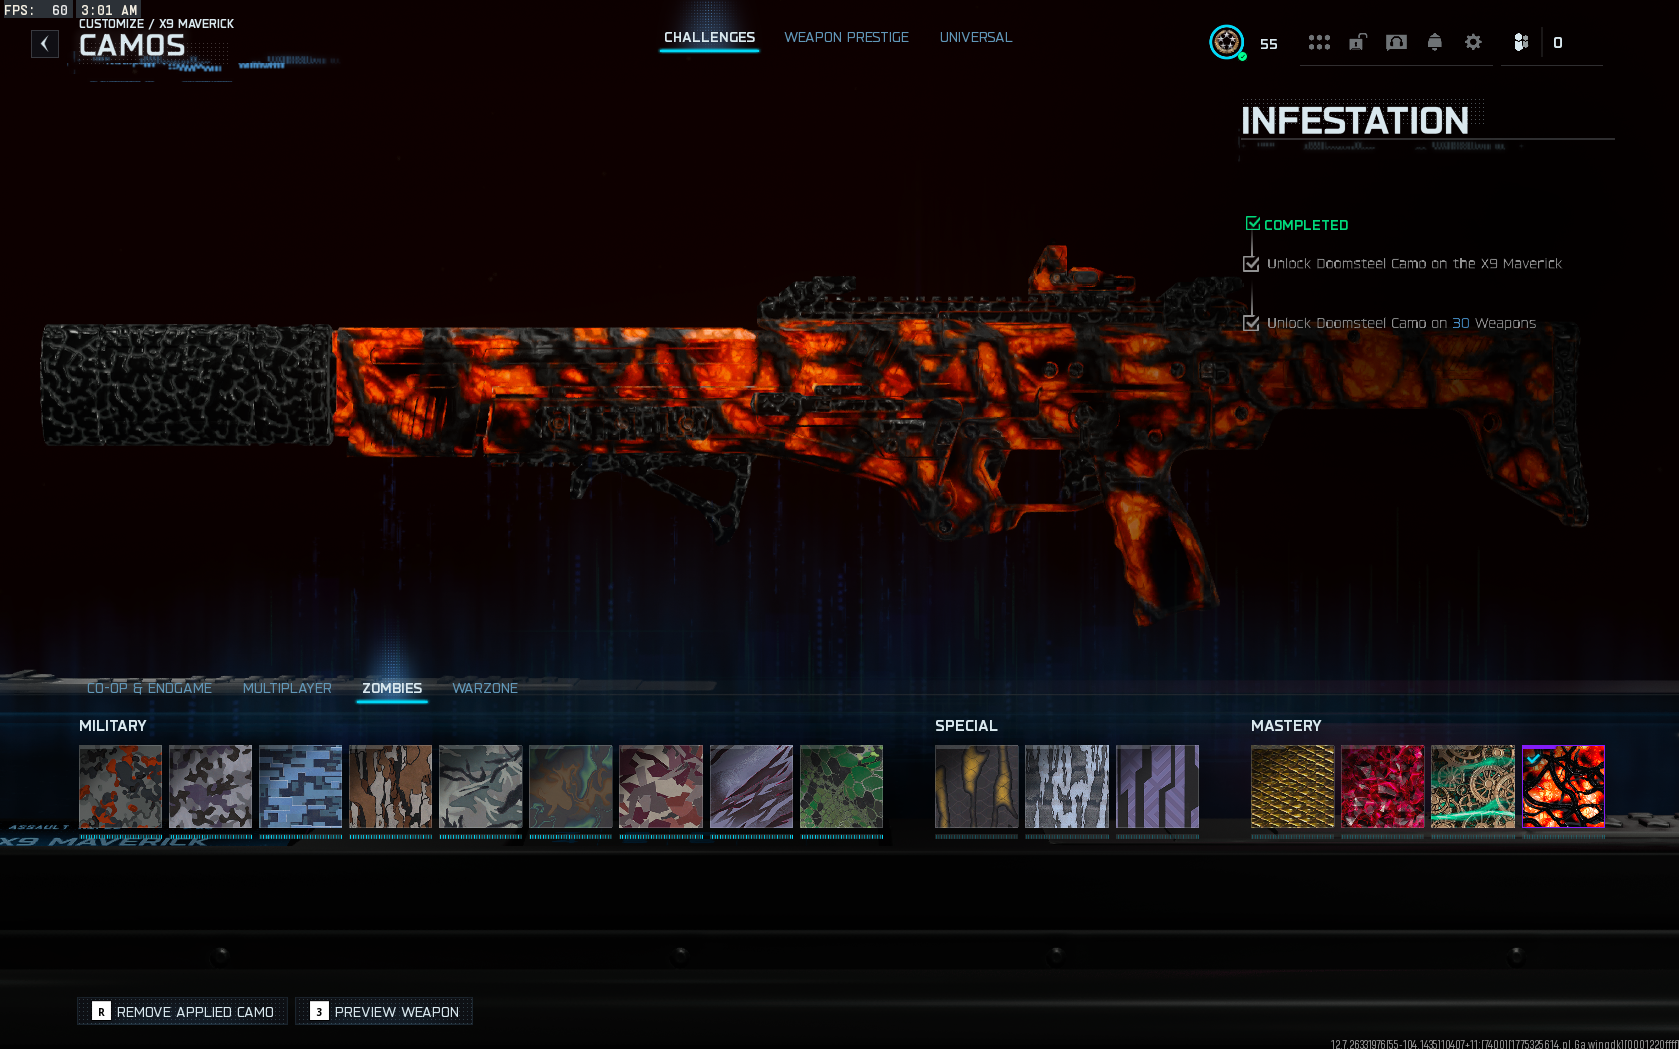Click the SPECIAL section heading
This screenshot has width=1679, height=1049.
point(966,725)
